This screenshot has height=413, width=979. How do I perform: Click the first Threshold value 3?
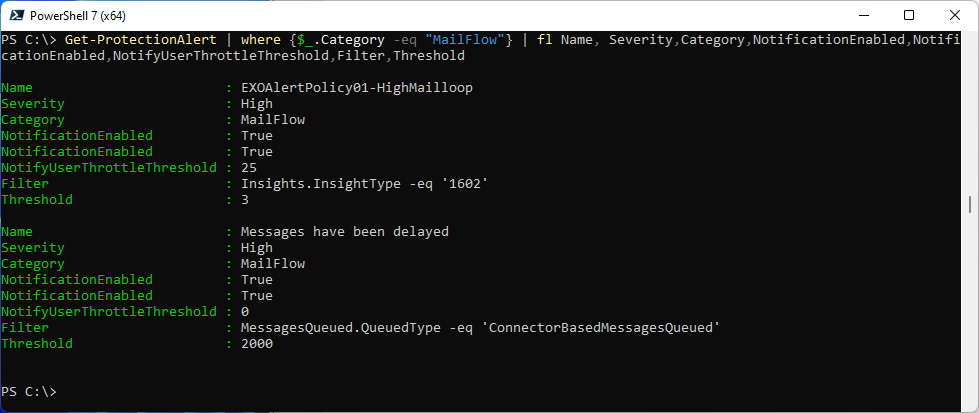click(245, 200)
